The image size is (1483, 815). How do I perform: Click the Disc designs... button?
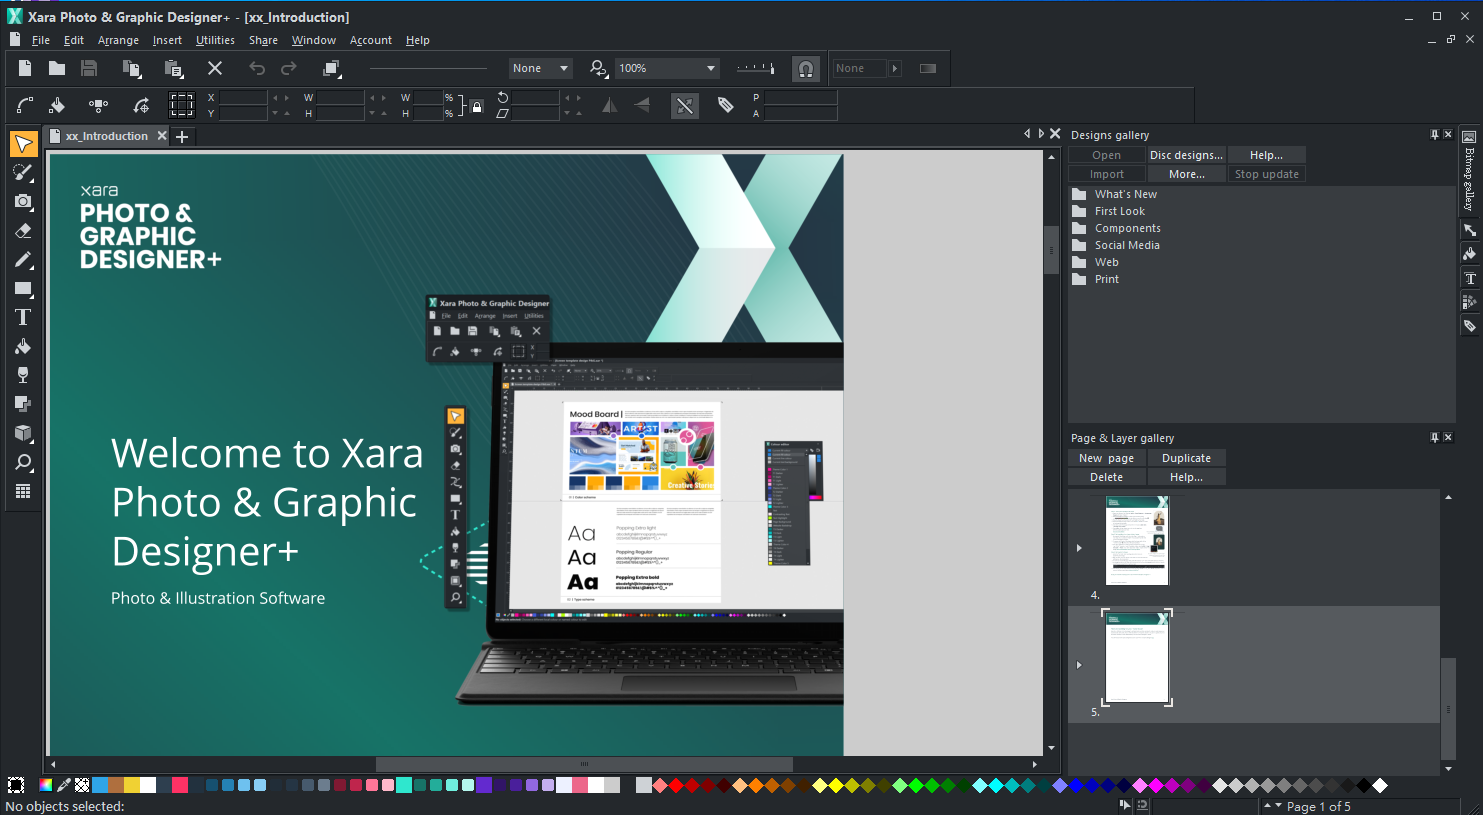[1186, 155]
